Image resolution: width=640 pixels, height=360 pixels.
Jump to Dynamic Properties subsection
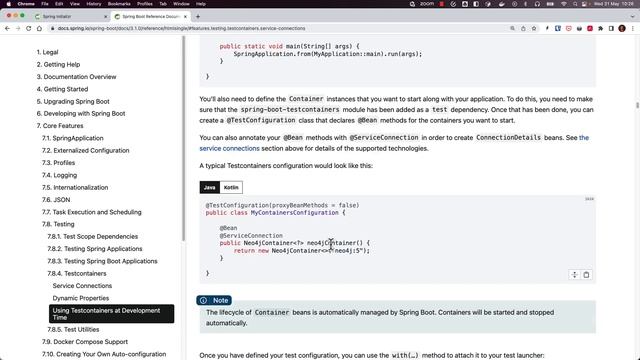(x=81, y=298)
